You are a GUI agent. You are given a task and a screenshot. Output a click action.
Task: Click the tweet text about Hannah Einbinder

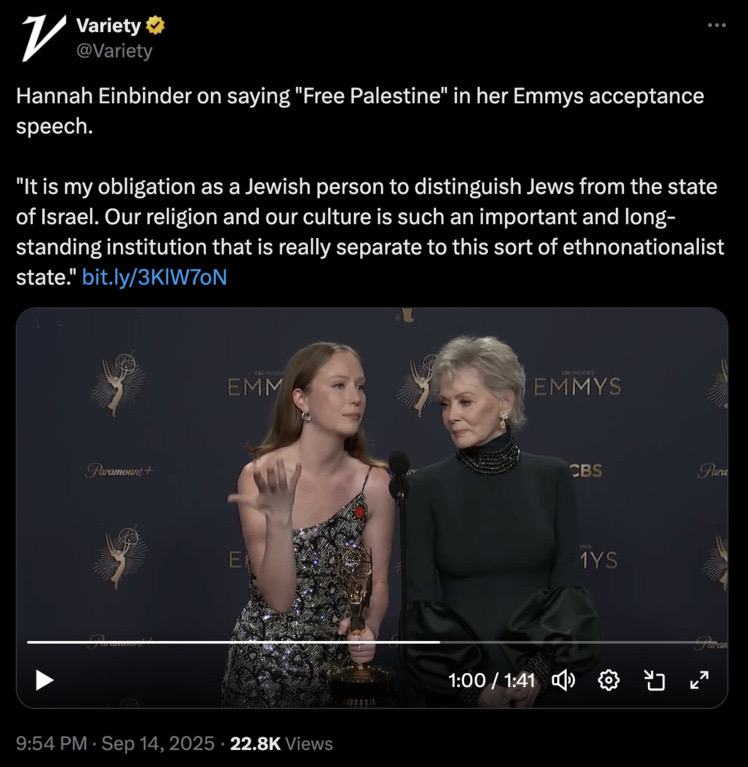[x=360, y=111]
